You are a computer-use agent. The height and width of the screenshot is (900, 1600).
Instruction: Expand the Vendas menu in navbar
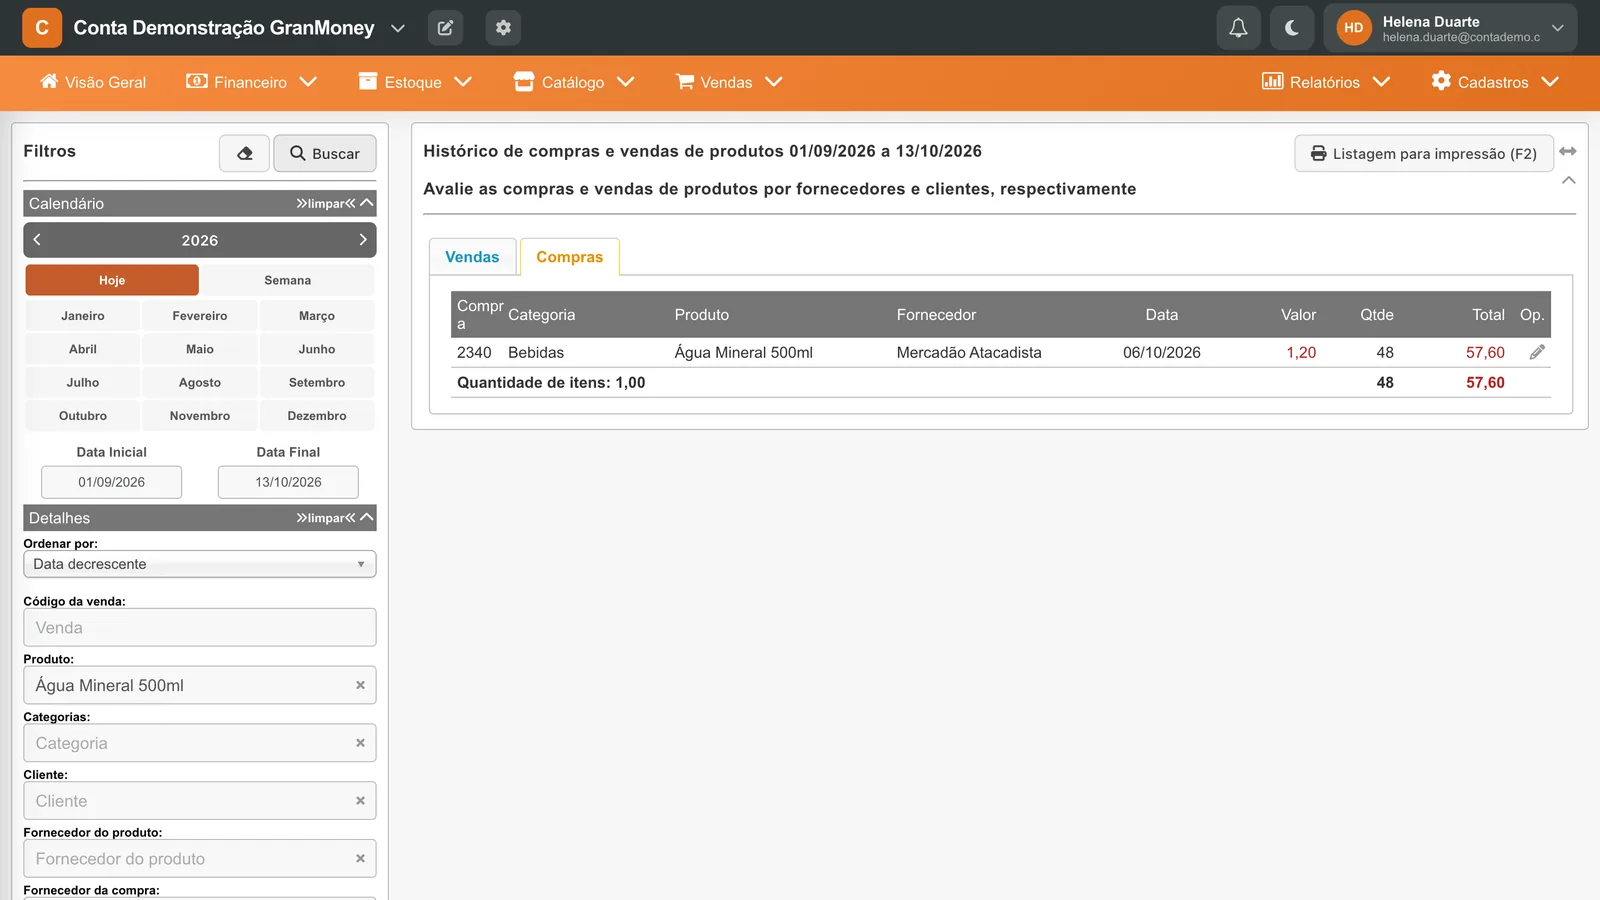[728, 82]
